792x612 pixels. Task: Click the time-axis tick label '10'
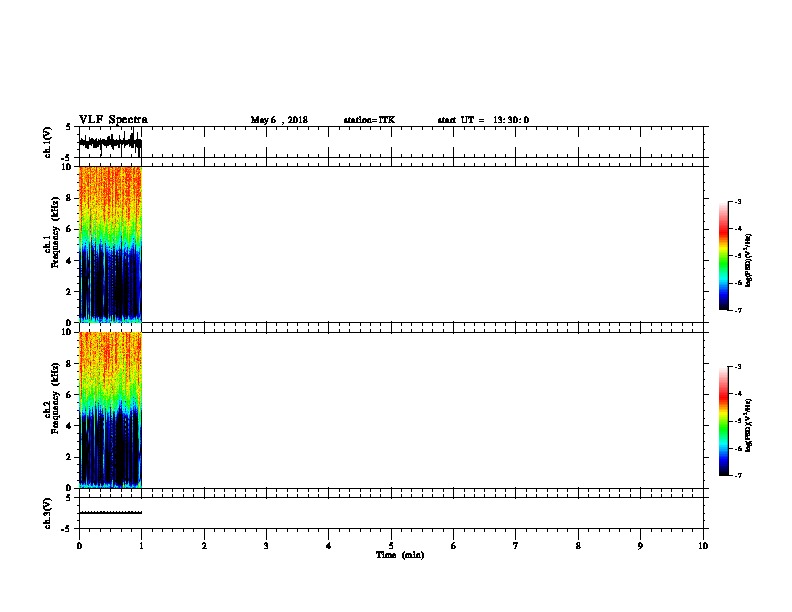coord(703,545)
